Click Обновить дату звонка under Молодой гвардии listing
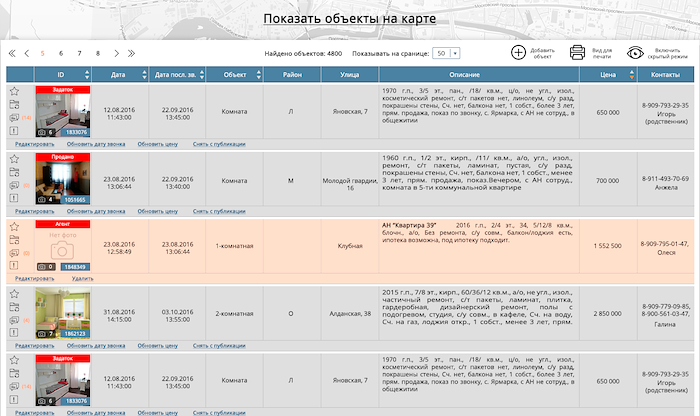 [96, 212]
